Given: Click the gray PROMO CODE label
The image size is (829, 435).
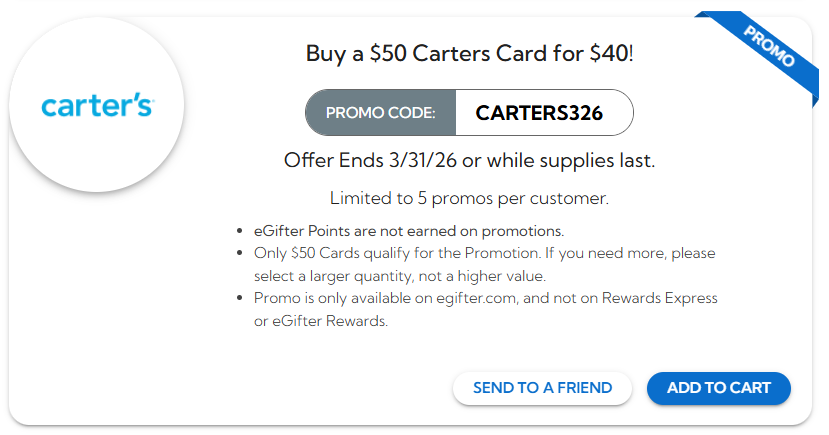Looking at the screenshot, I should [381, 113].
